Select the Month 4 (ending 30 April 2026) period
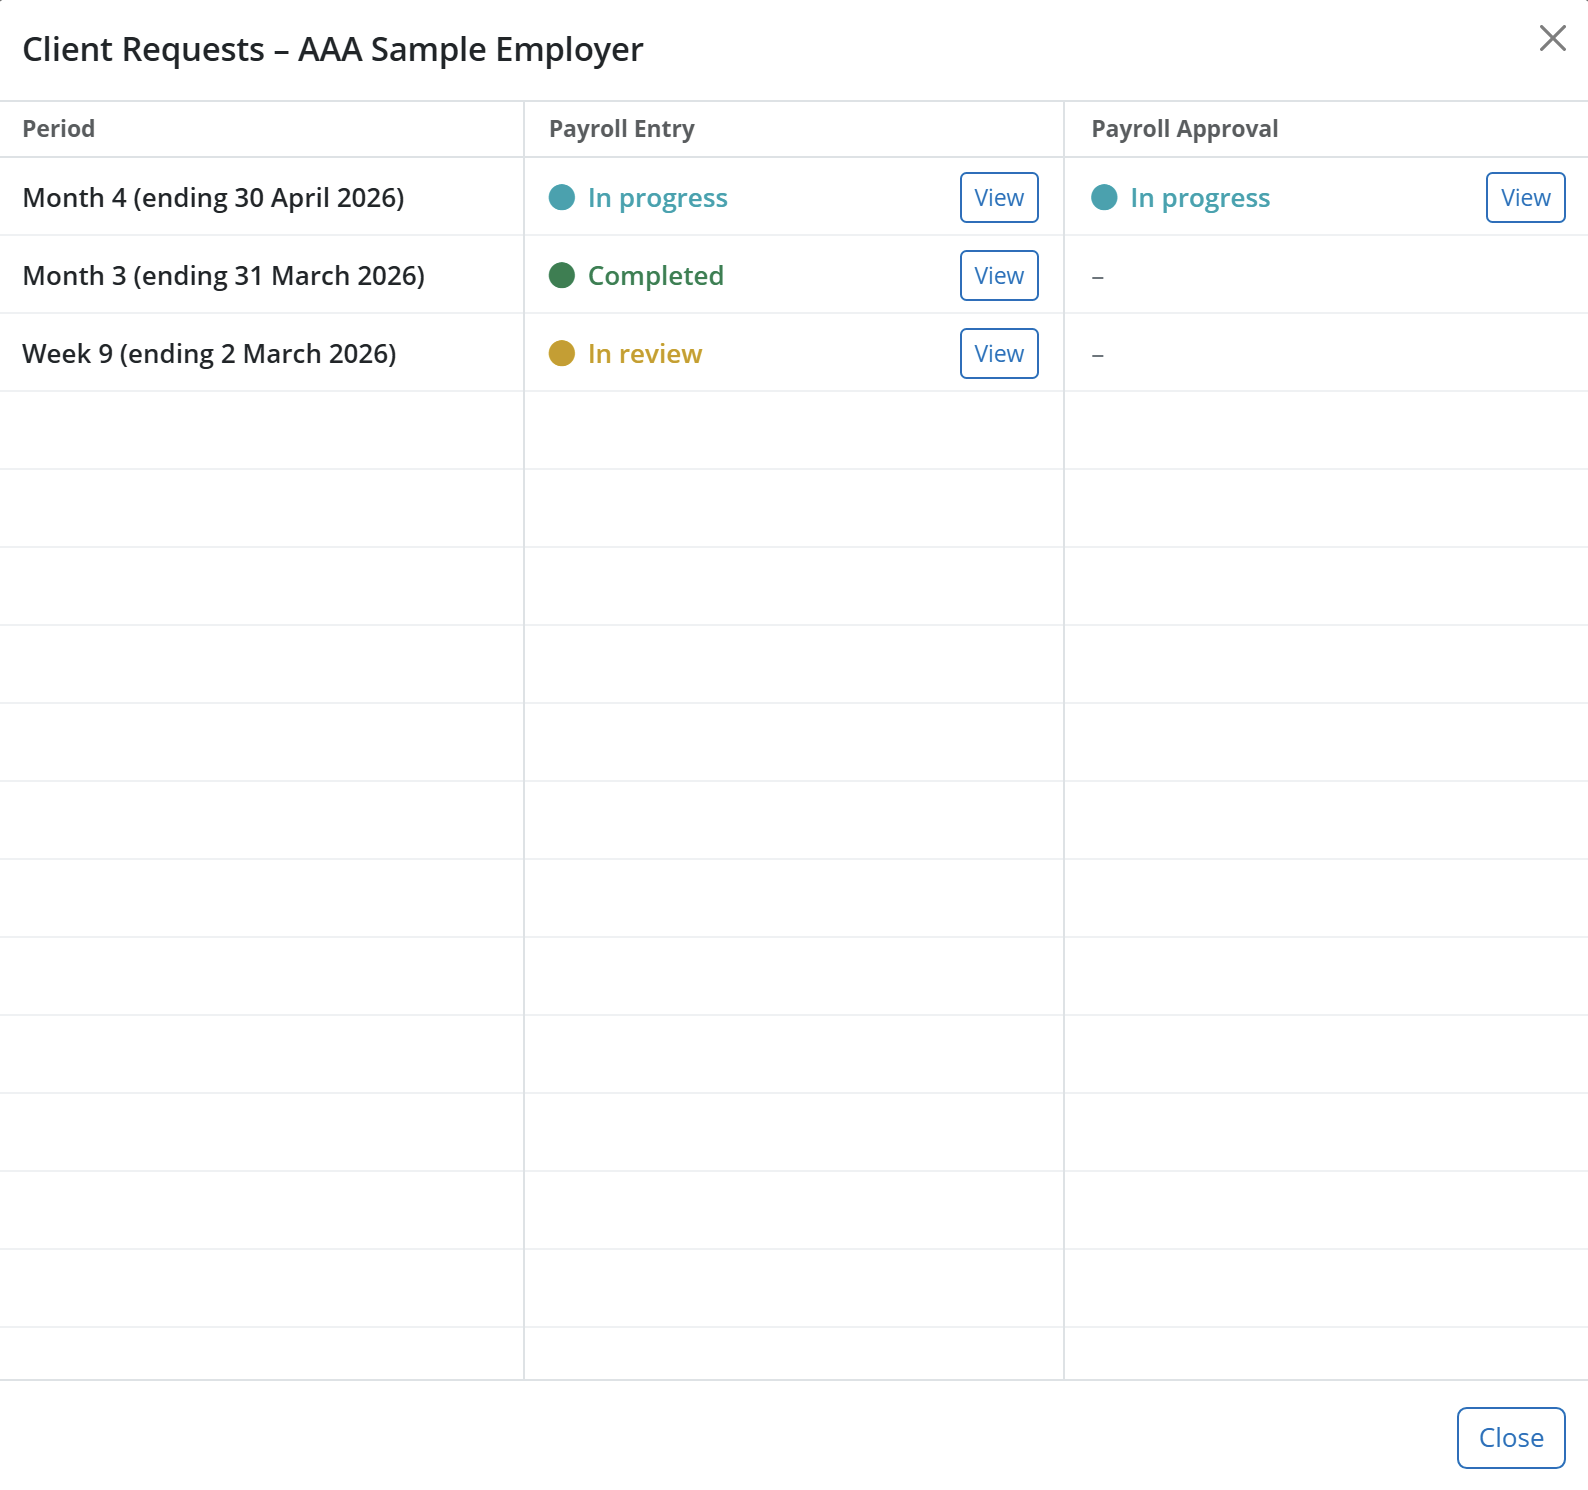 click(x=213, y=198)
